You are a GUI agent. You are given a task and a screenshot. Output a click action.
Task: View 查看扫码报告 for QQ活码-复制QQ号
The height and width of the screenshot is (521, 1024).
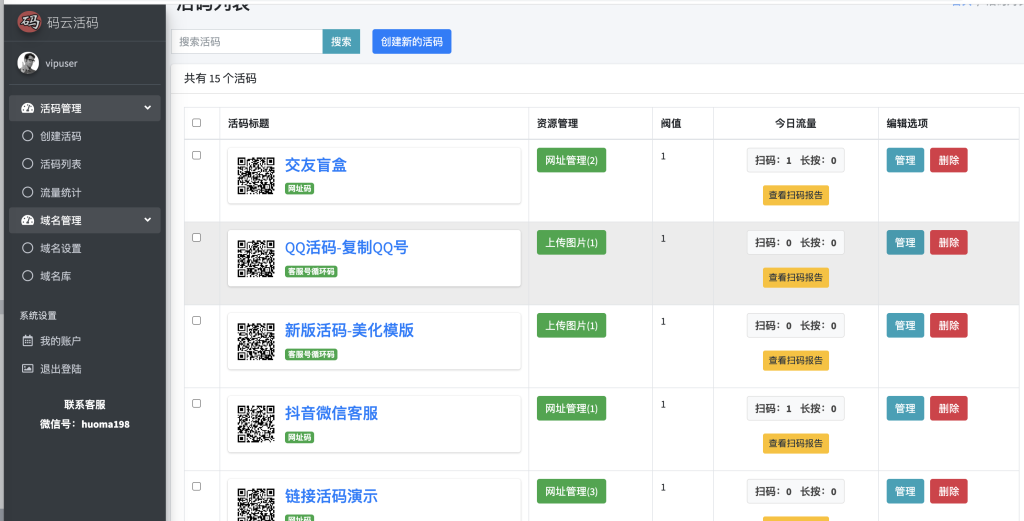click(x=795, y=277)
